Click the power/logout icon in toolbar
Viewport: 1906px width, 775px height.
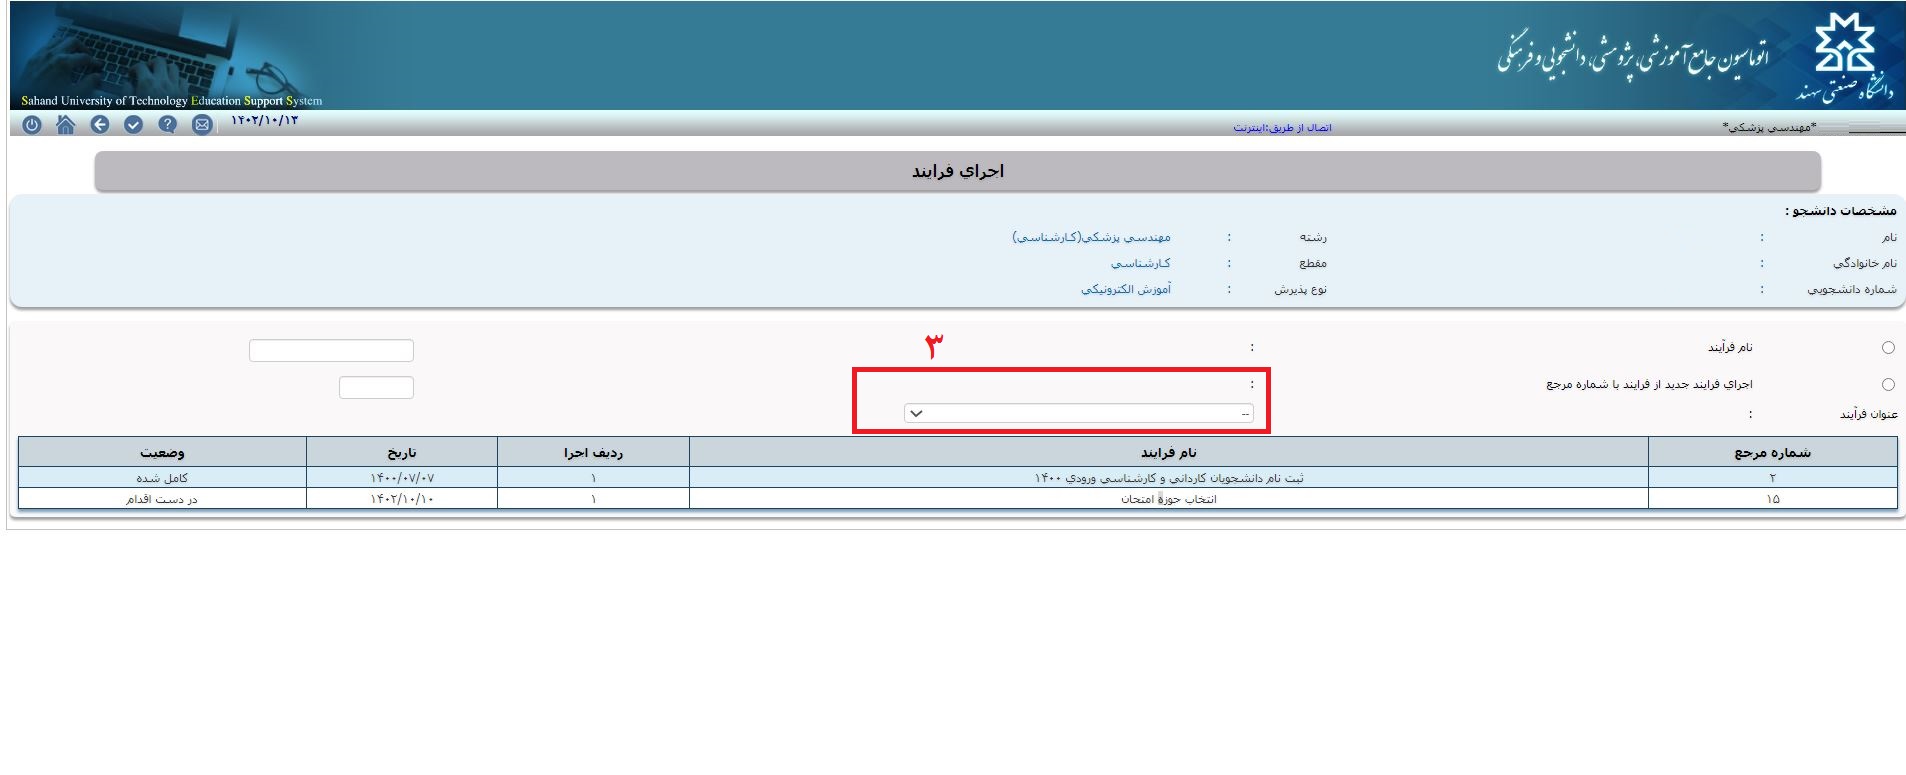[32, 125]
